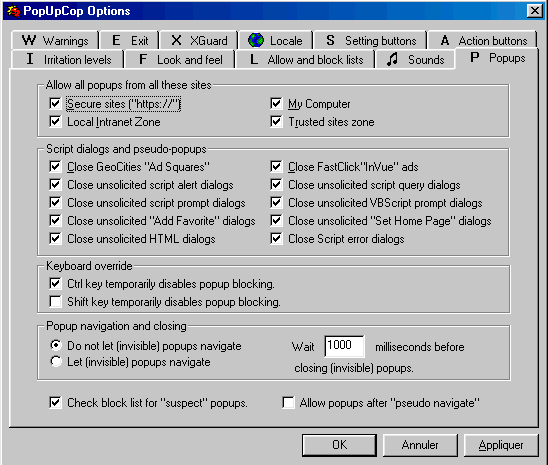548x465 pixels.
Task: Click the W icon on Warnings tab
Action: (x=29, y=40)
